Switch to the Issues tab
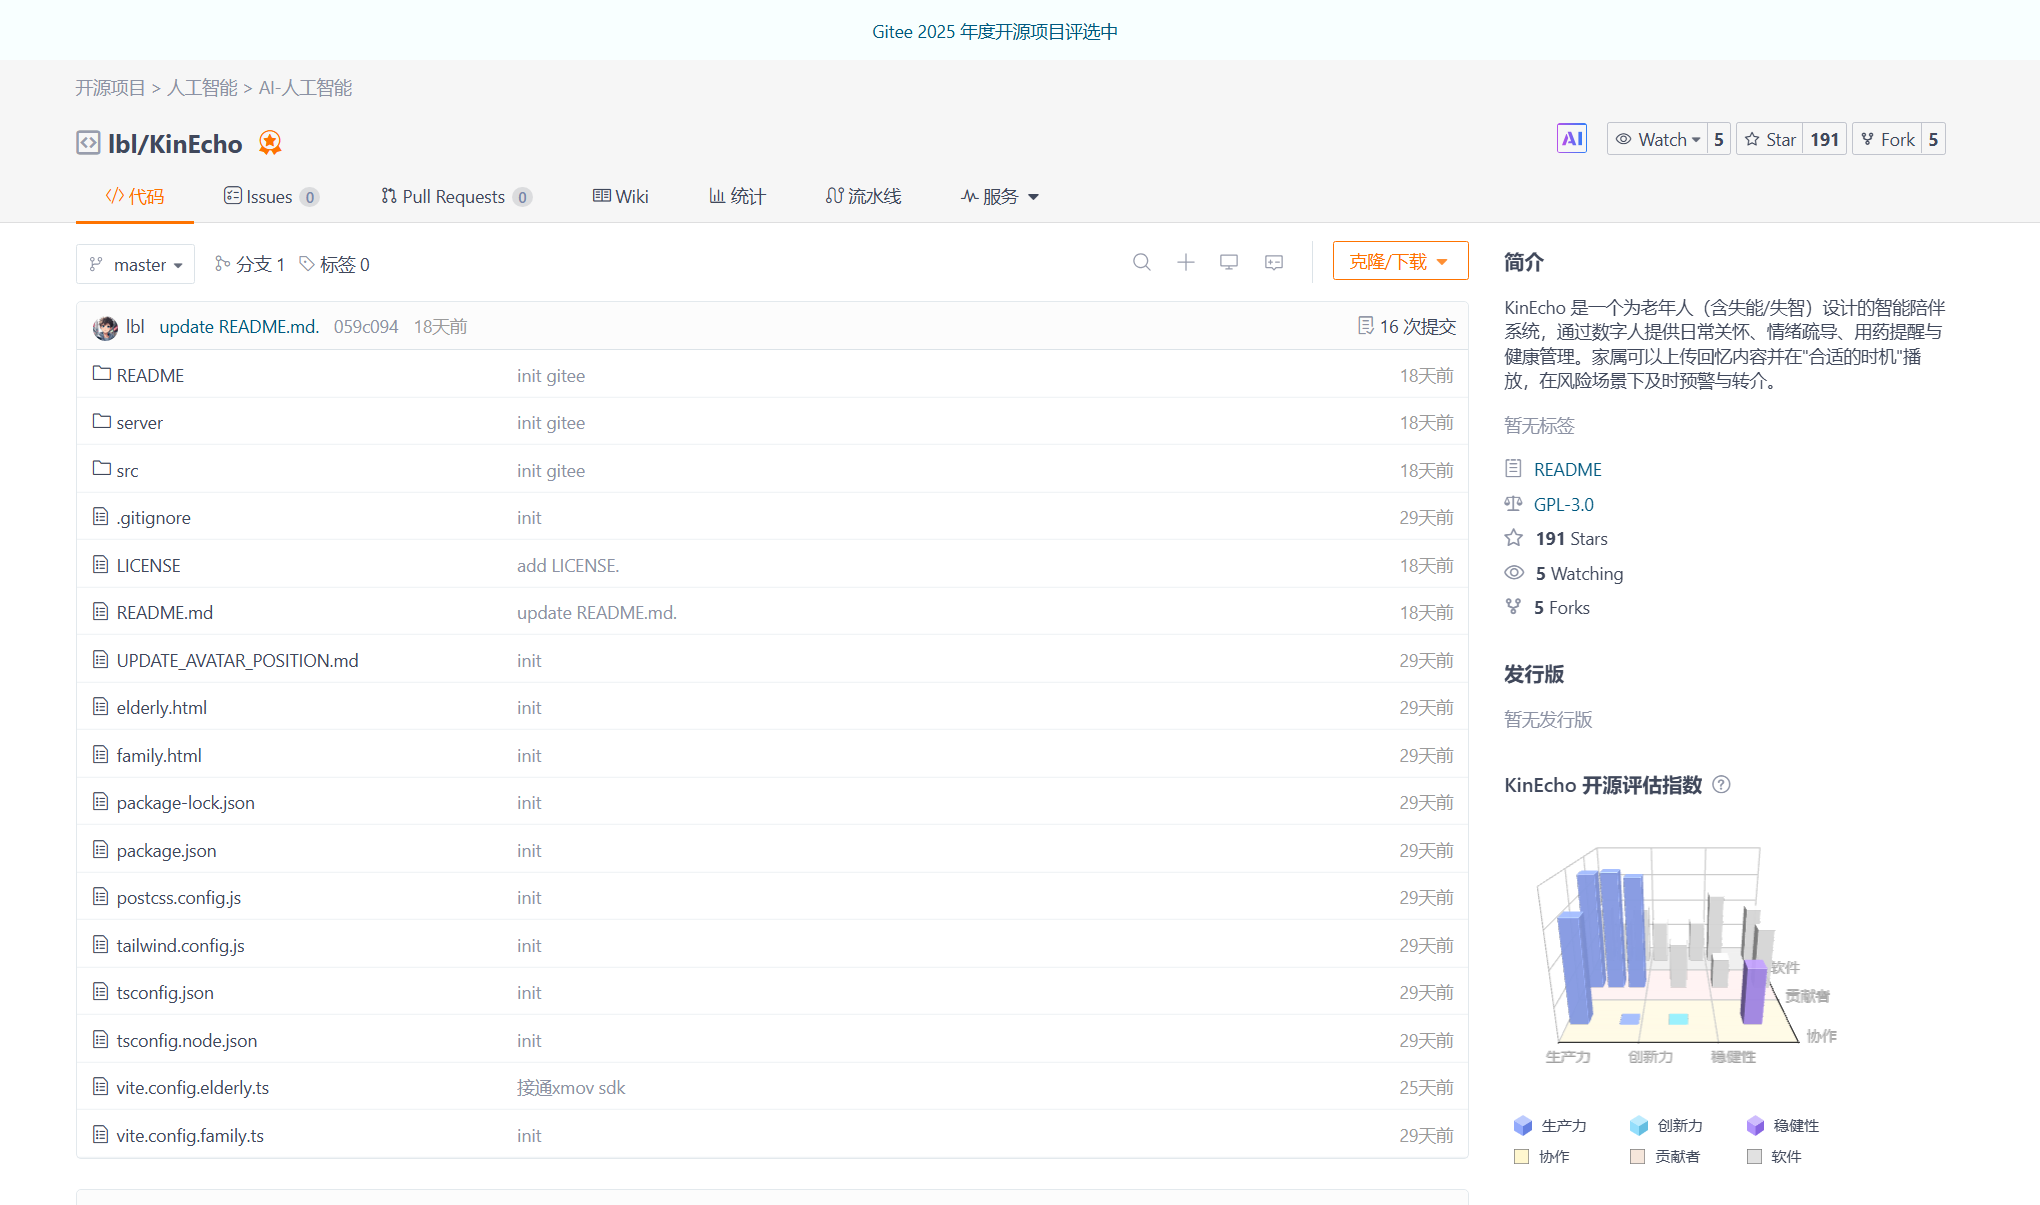Viewport: 2040px width, 1205px height. tap(268, 196)
